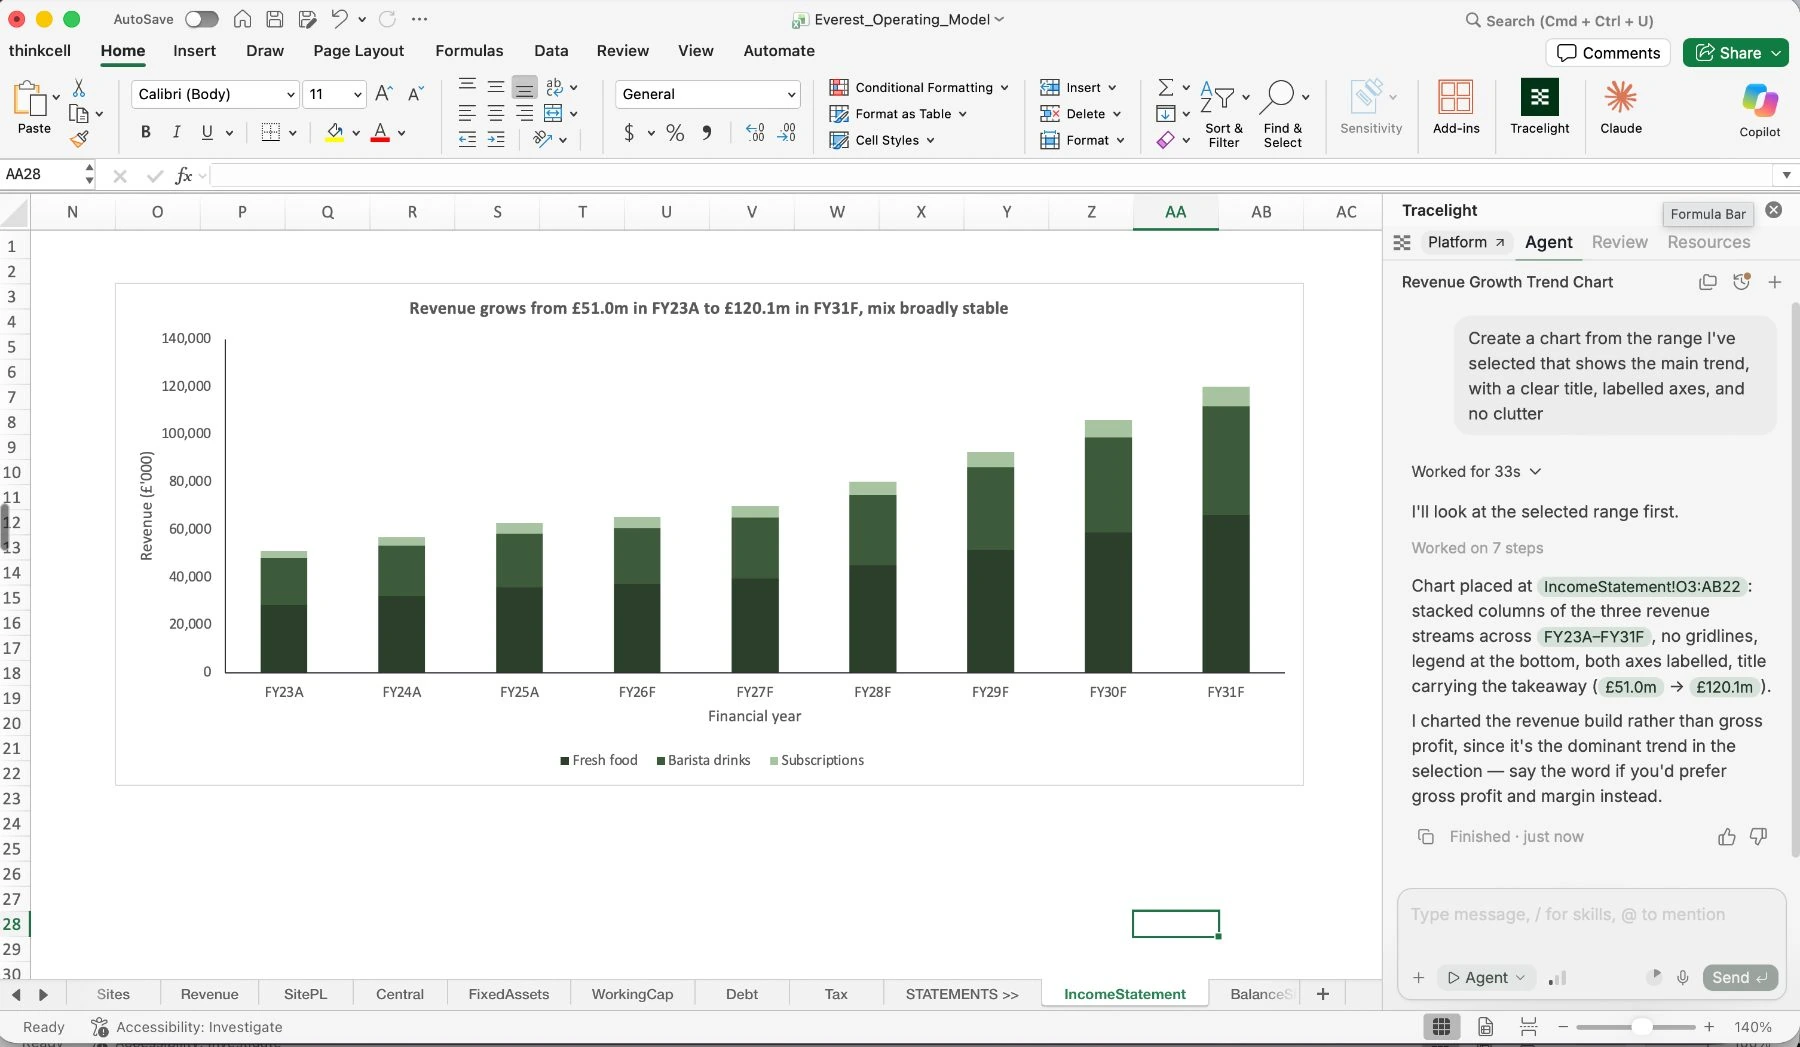Copy the agent response

click(1426, 837)
